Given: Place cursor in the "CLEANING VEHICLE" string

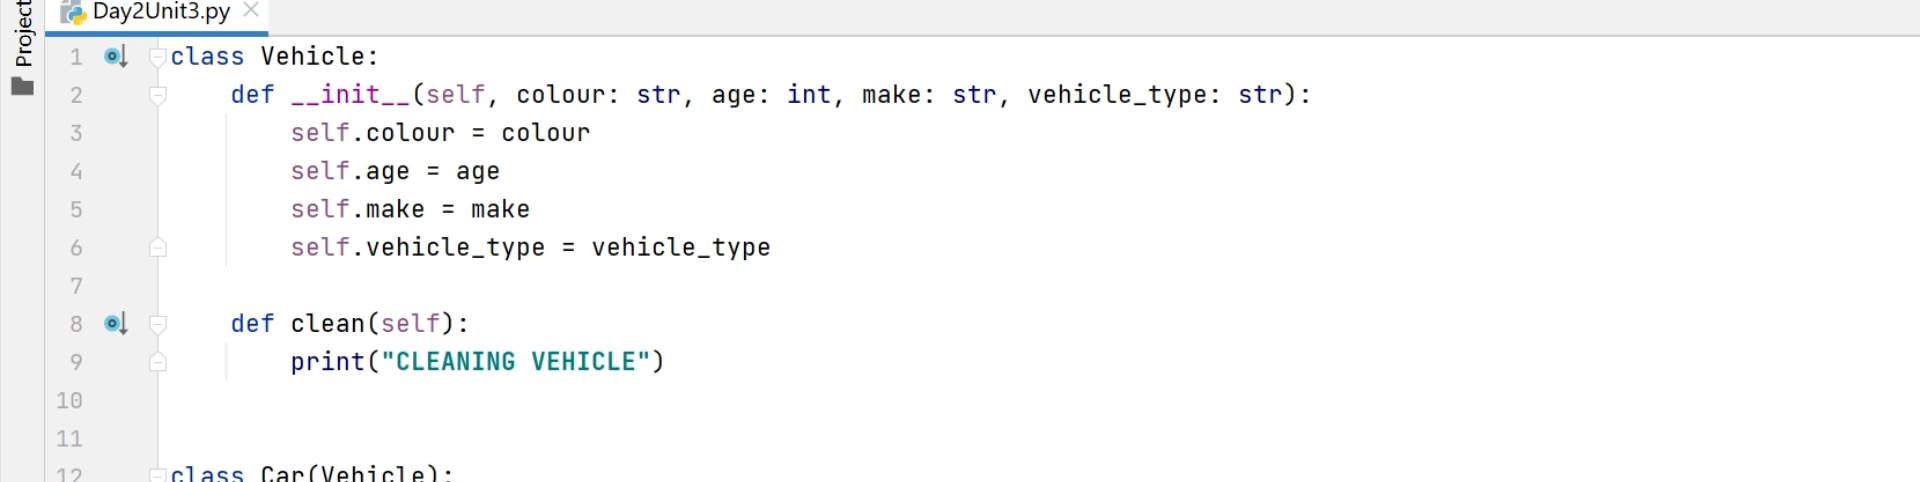Looking at the screenshot, I should [516, 362].
